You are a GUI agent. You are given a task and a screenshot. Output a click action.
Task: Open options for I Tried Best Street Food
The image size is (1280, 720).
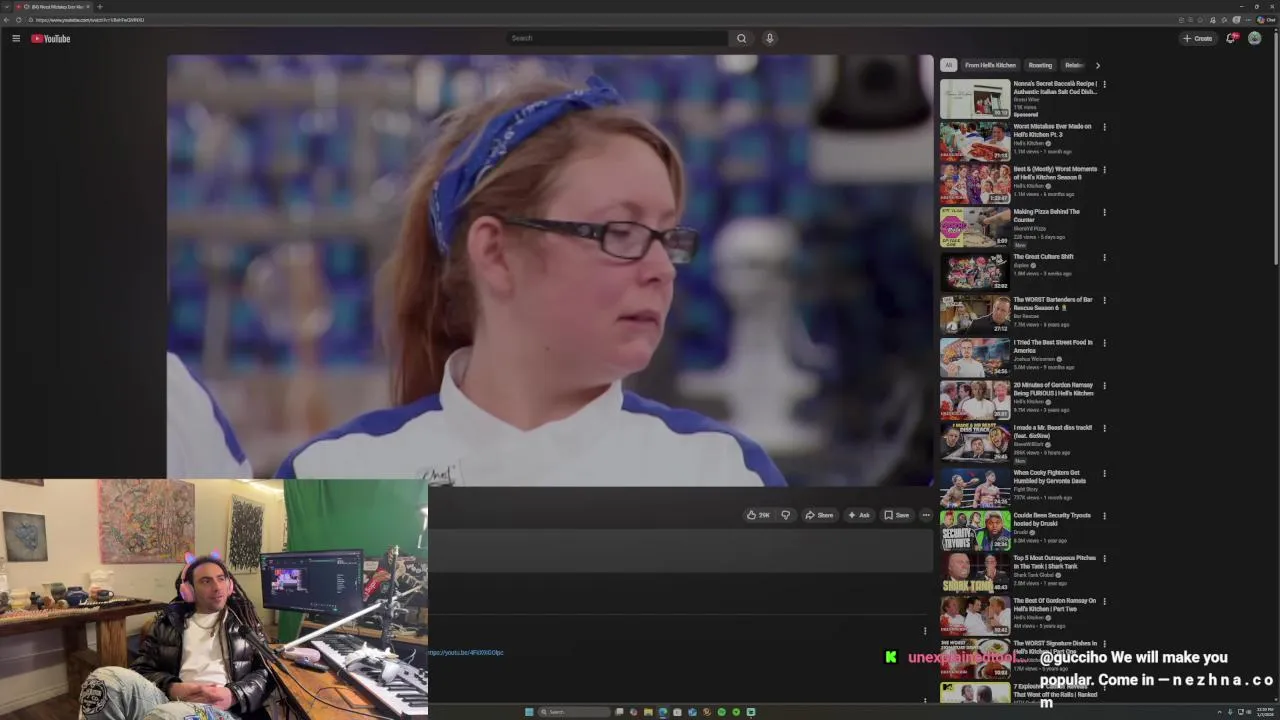[x=1104, y=343]
